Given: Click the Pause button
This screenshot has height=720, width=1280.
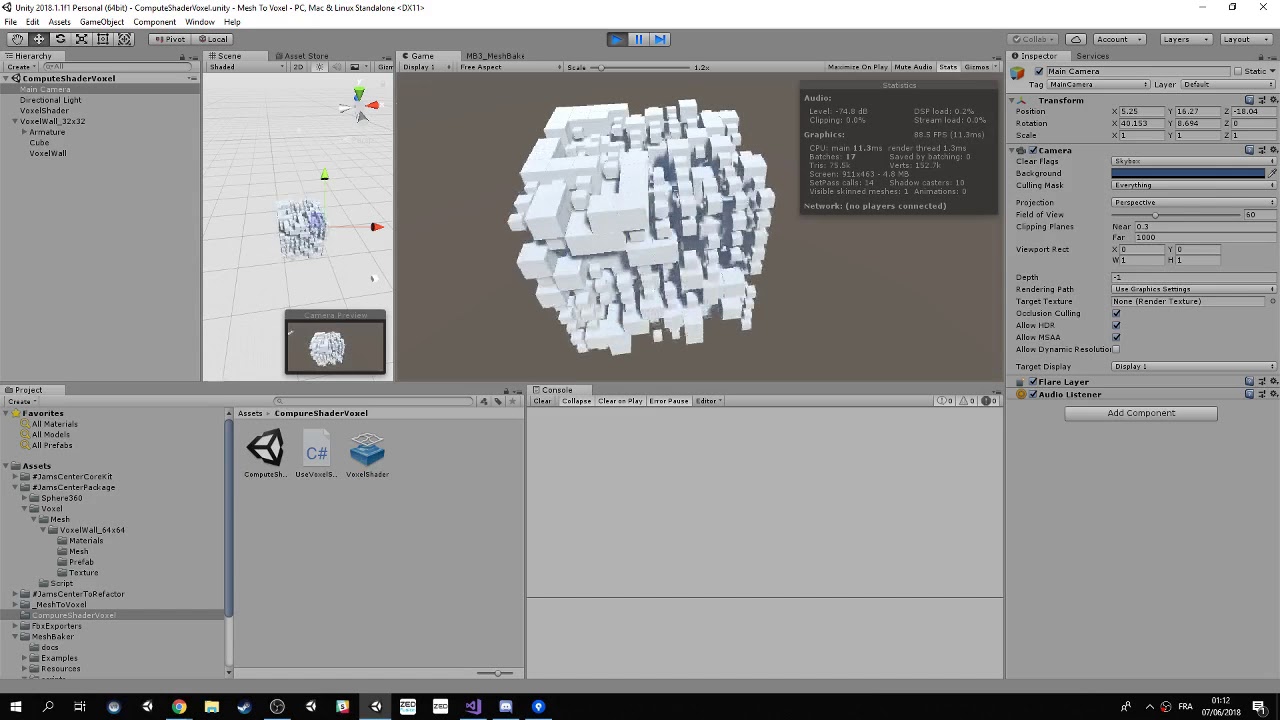Looking at the screenshot, I should (639, 39).
